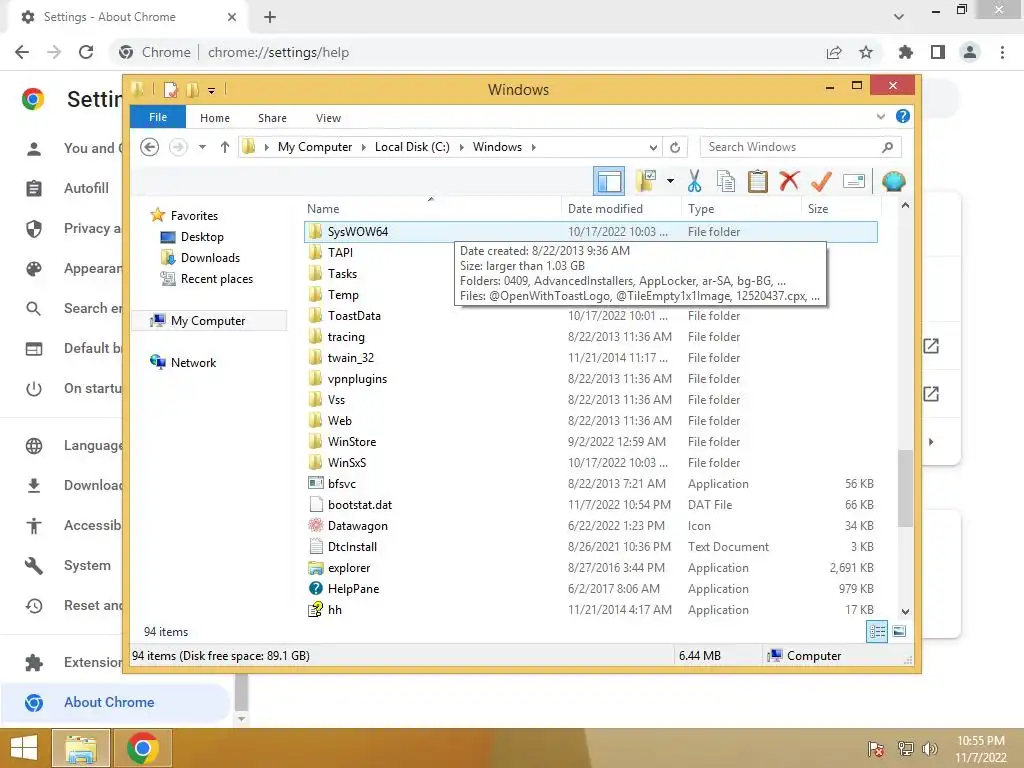Click the Paste clipboard icon
1024x768 pixels.
pos(758,181)
